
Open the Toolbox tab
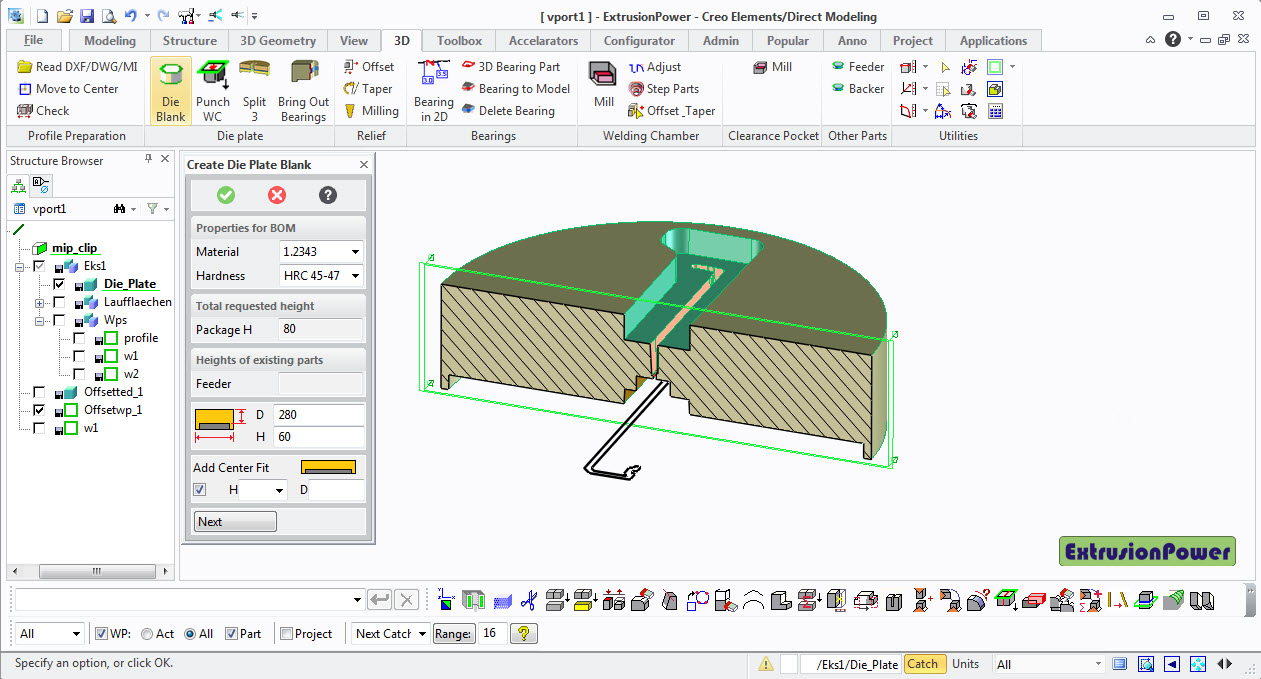460,41
